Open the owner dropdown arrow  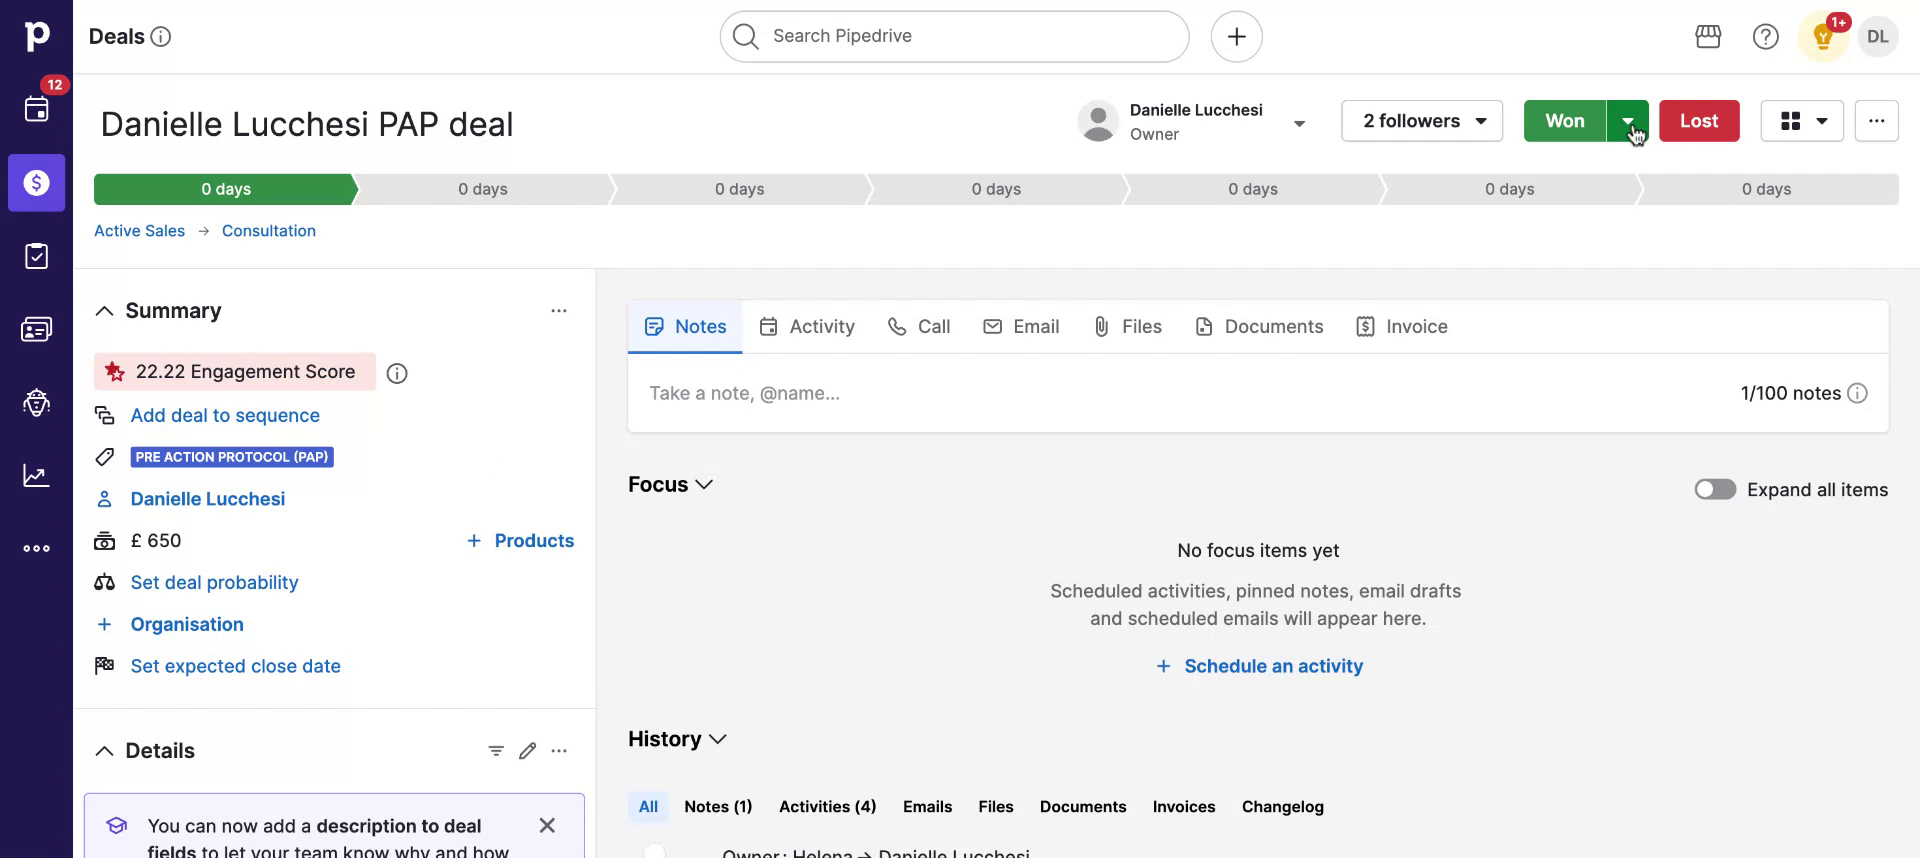(1299, 124)
